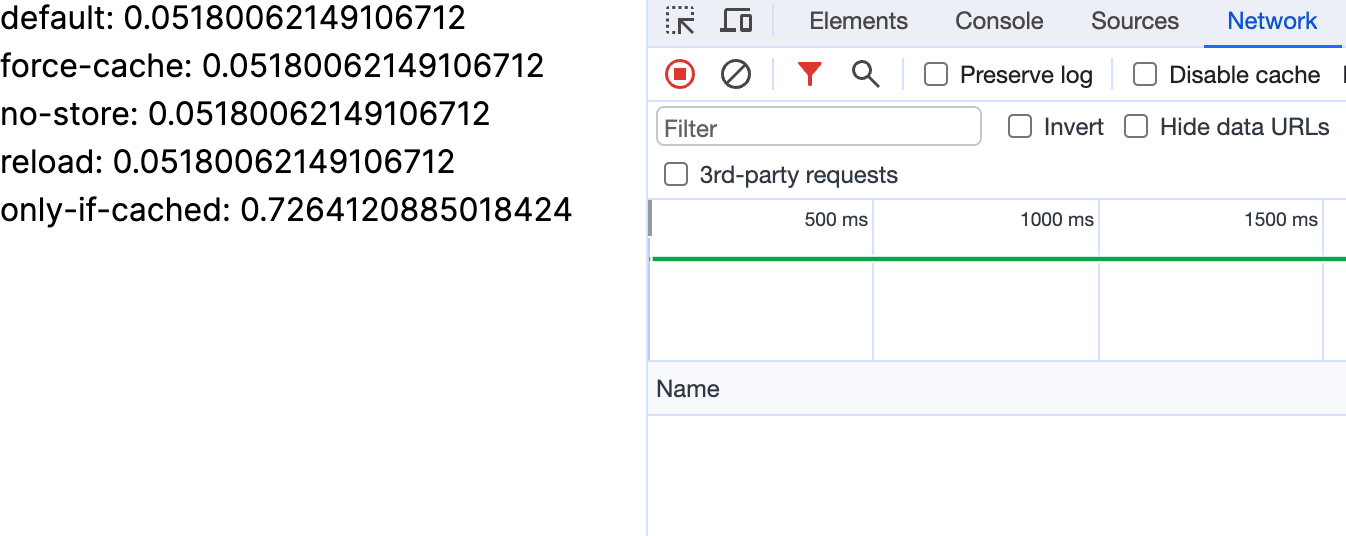Enable the Preserve log checkbox
This screenshot has height=536, width=1346.
936,75
